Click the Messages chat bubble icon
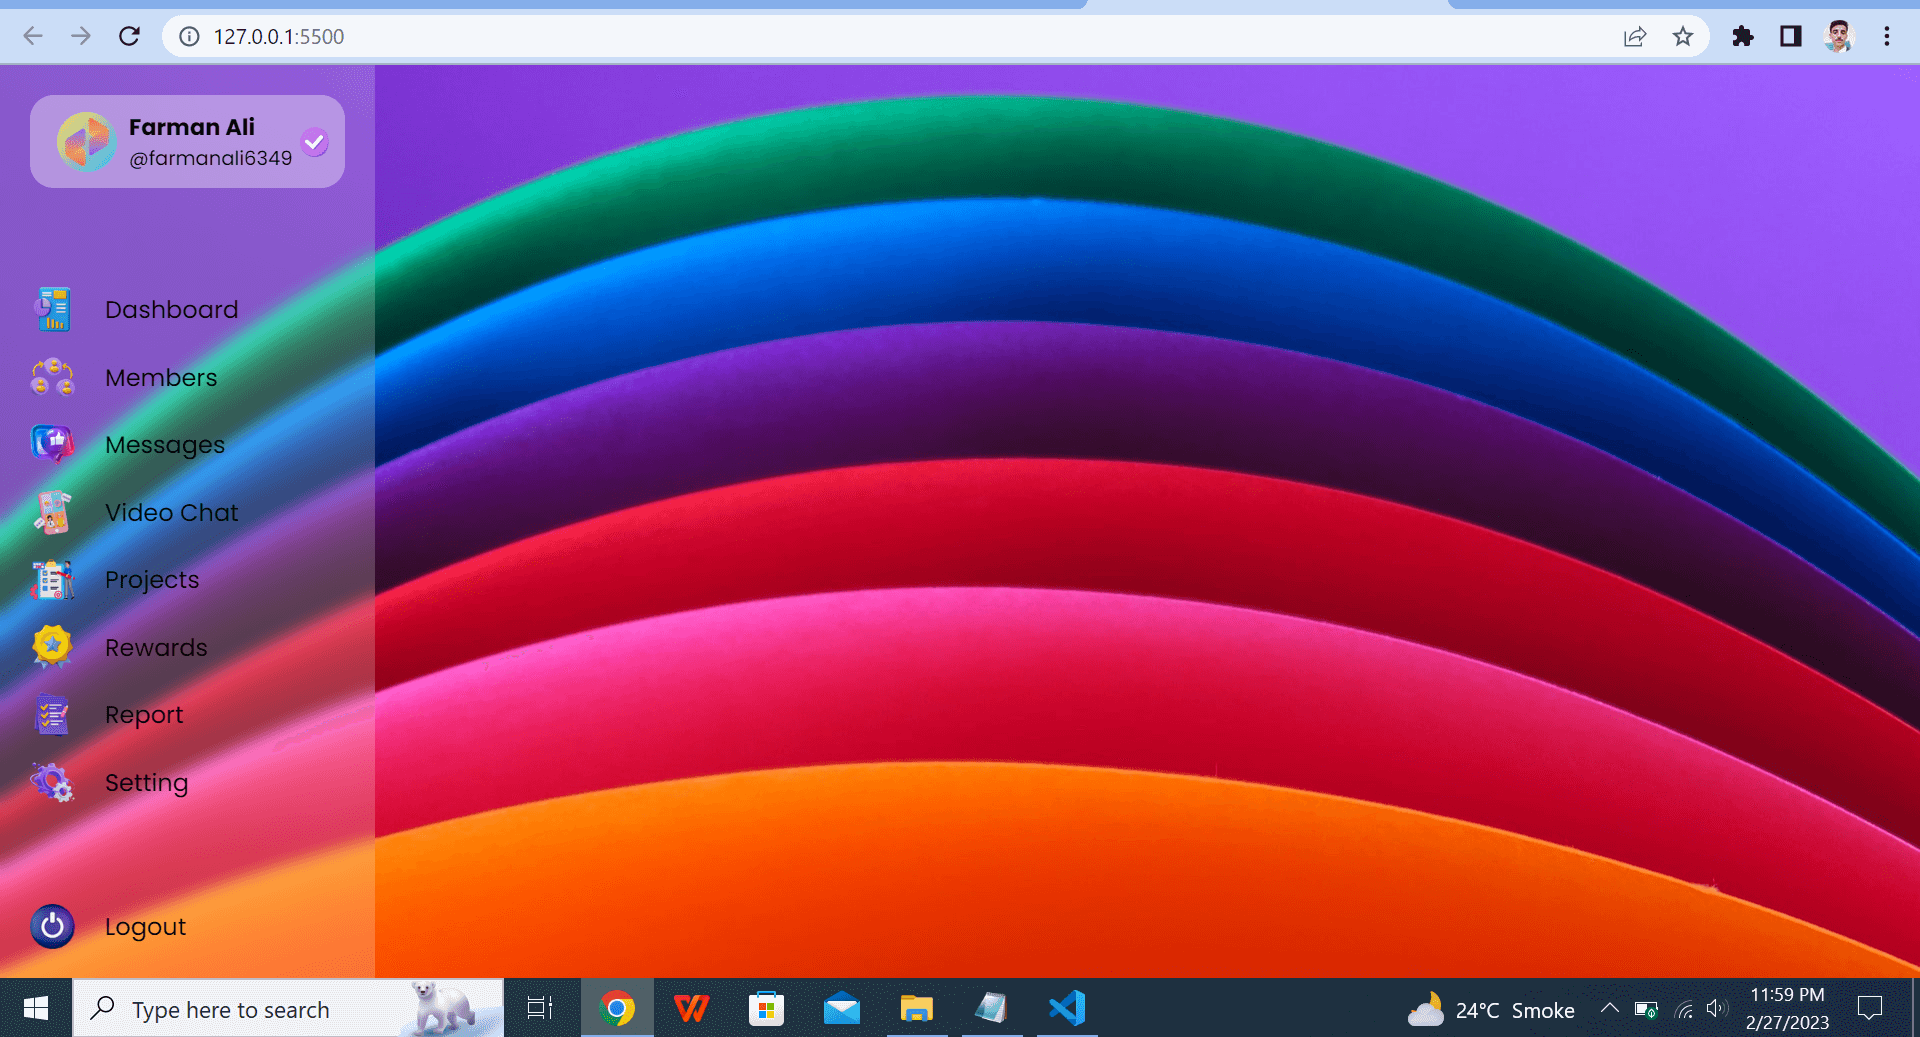Viewport: 1920px width, 1037px height. (52, 444)
